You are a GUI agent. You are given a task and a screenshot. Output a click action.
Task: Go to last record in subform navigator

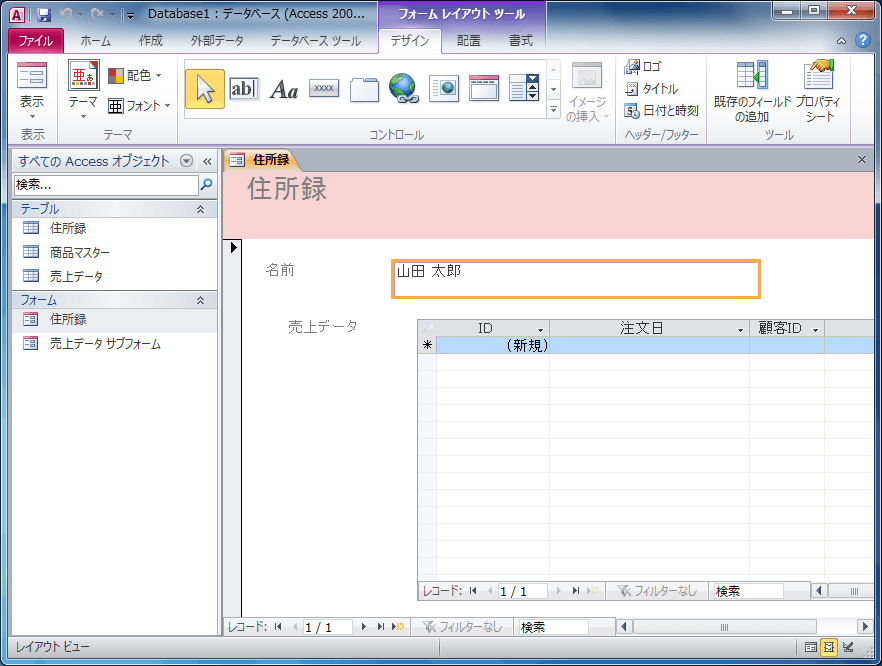(575, 591)
